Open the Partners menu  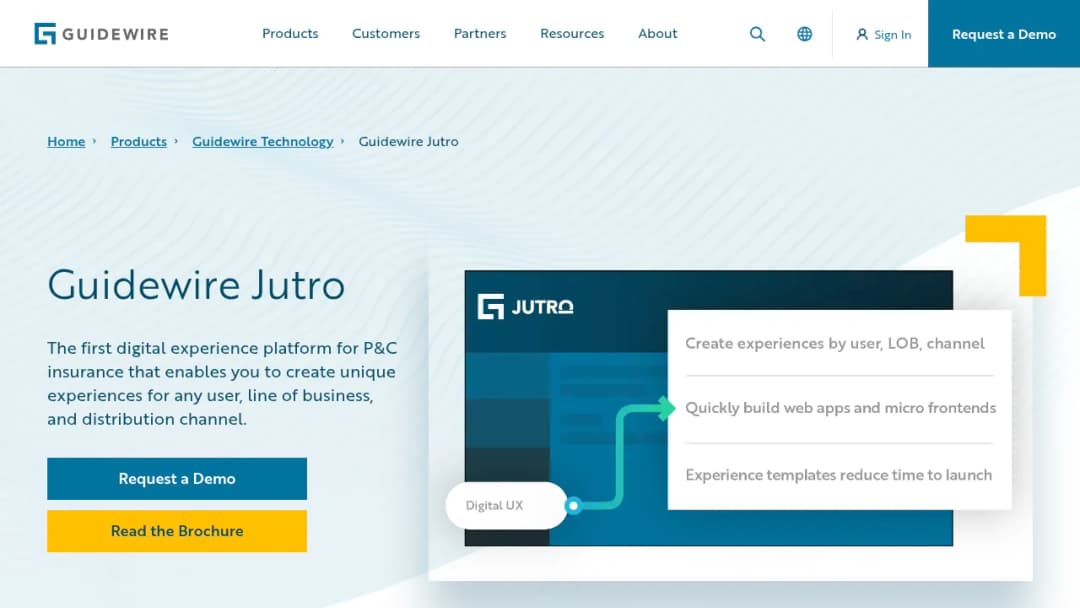tap(480, 33)
